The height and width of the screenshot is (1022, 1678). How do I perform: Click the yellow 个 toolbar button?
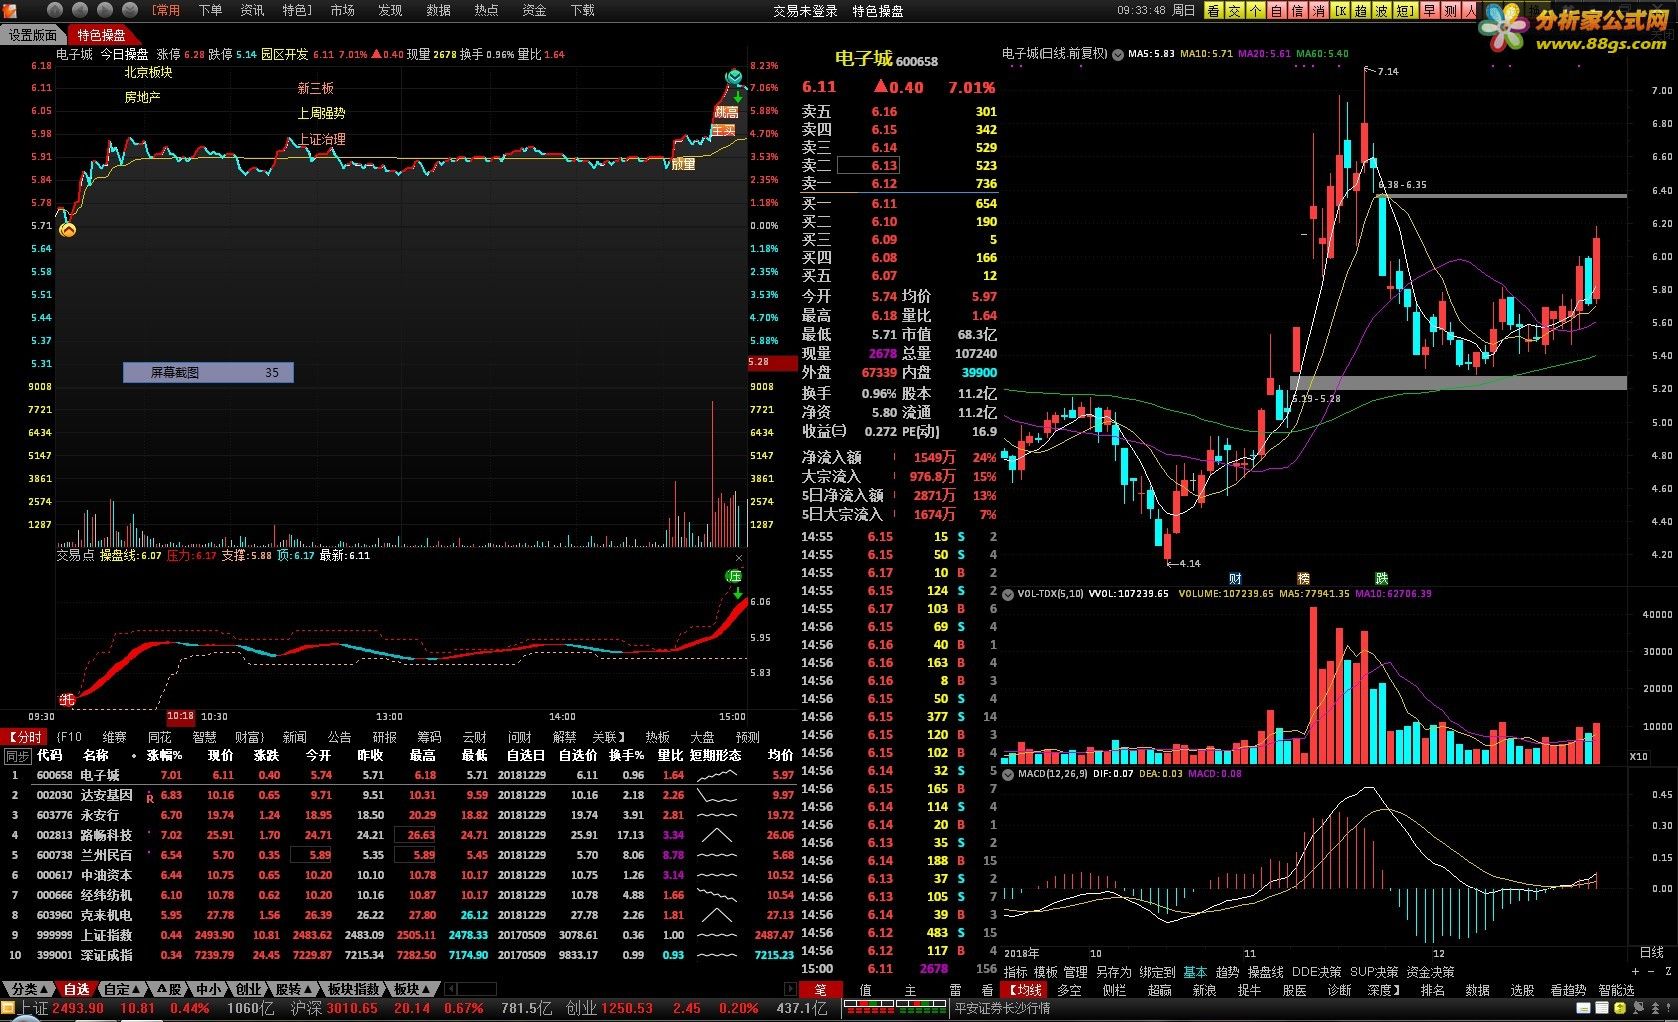tap(1256, 11)
